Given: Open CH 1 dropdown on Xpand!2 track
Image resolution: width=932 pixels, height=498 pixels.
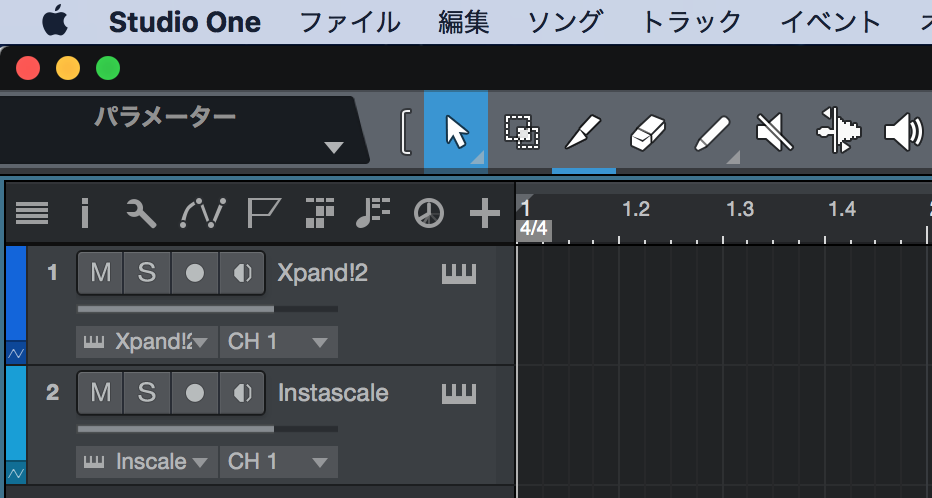Looking at the screenshot, I should [x=279, y=342].
